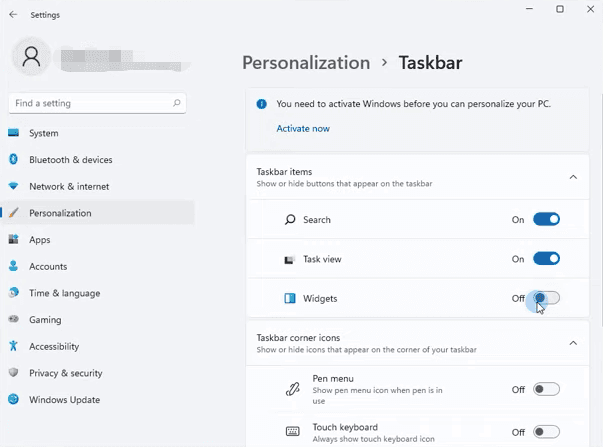Viewport: 603px width, 447px height.
Task: Click the Windows Update icon
Action: point(13,399)
